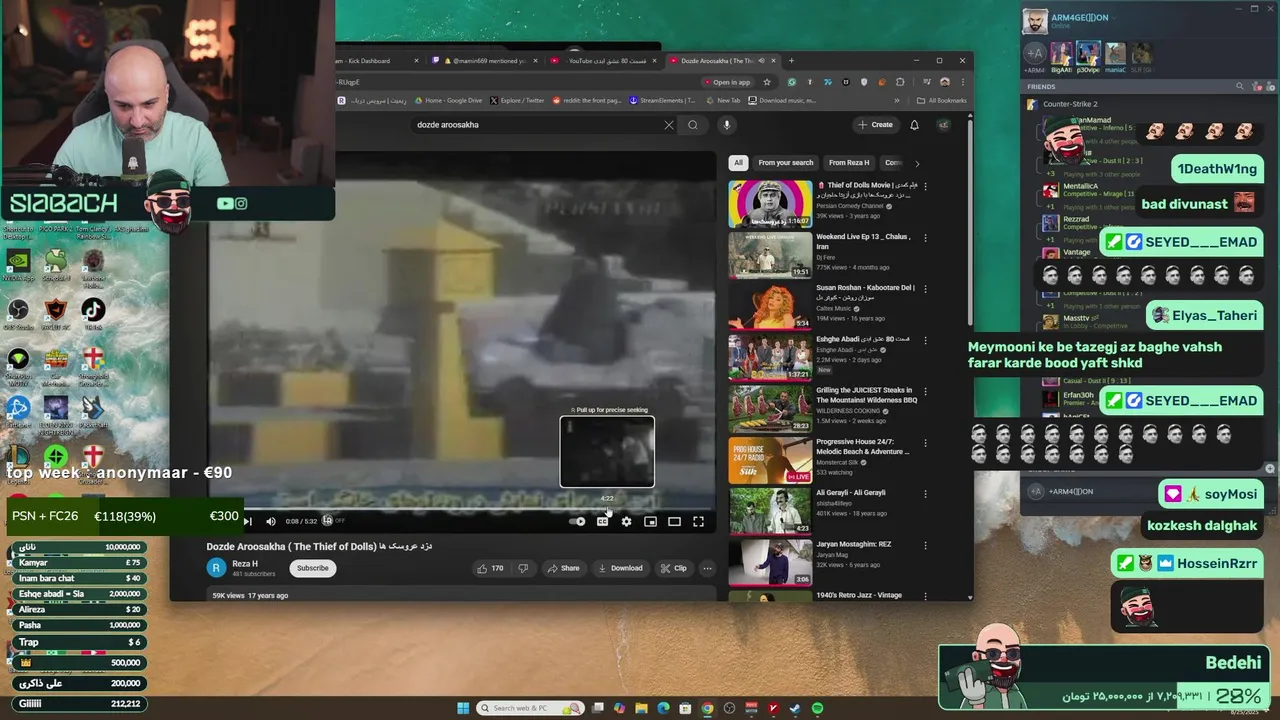Subscribe to Reza H channel
The height and width of the screenshot is (720, 1280).
312,568
